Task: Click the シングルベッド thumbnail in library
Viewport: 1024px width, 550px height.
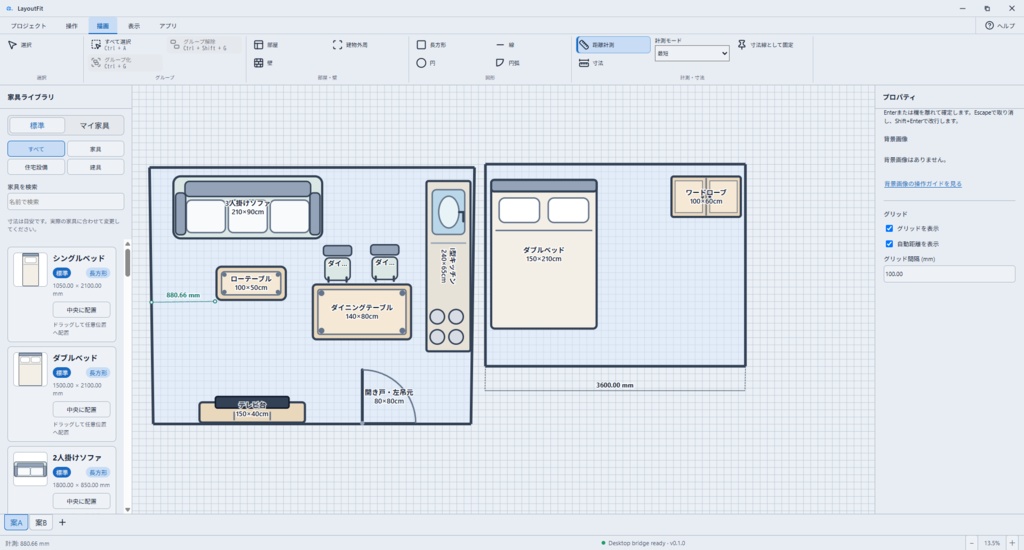Action: [30, 269]
